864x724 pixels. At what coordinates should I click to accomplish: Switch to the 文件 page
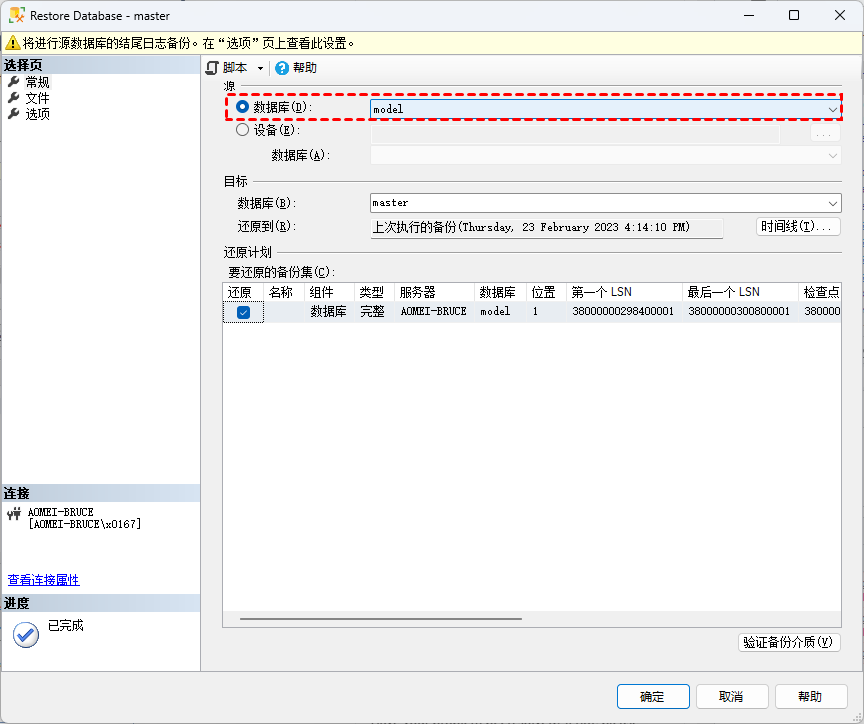pyautogui.click(x=37, y=98)
